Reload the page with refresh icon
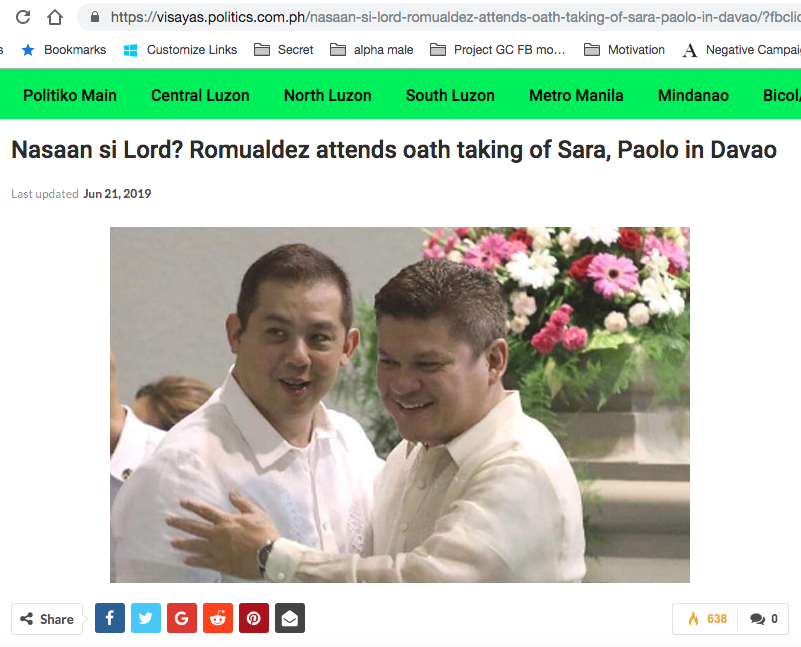801x647 pixels. tap(23, 17)
